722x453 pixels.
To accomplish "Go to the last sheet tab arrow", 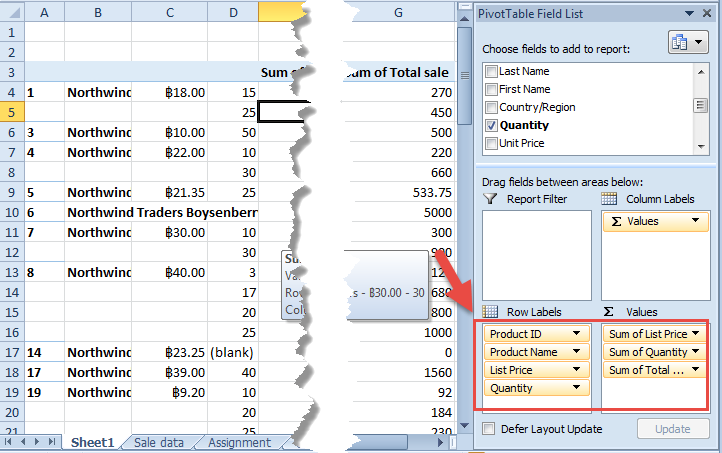I will (x=52, y=441).
